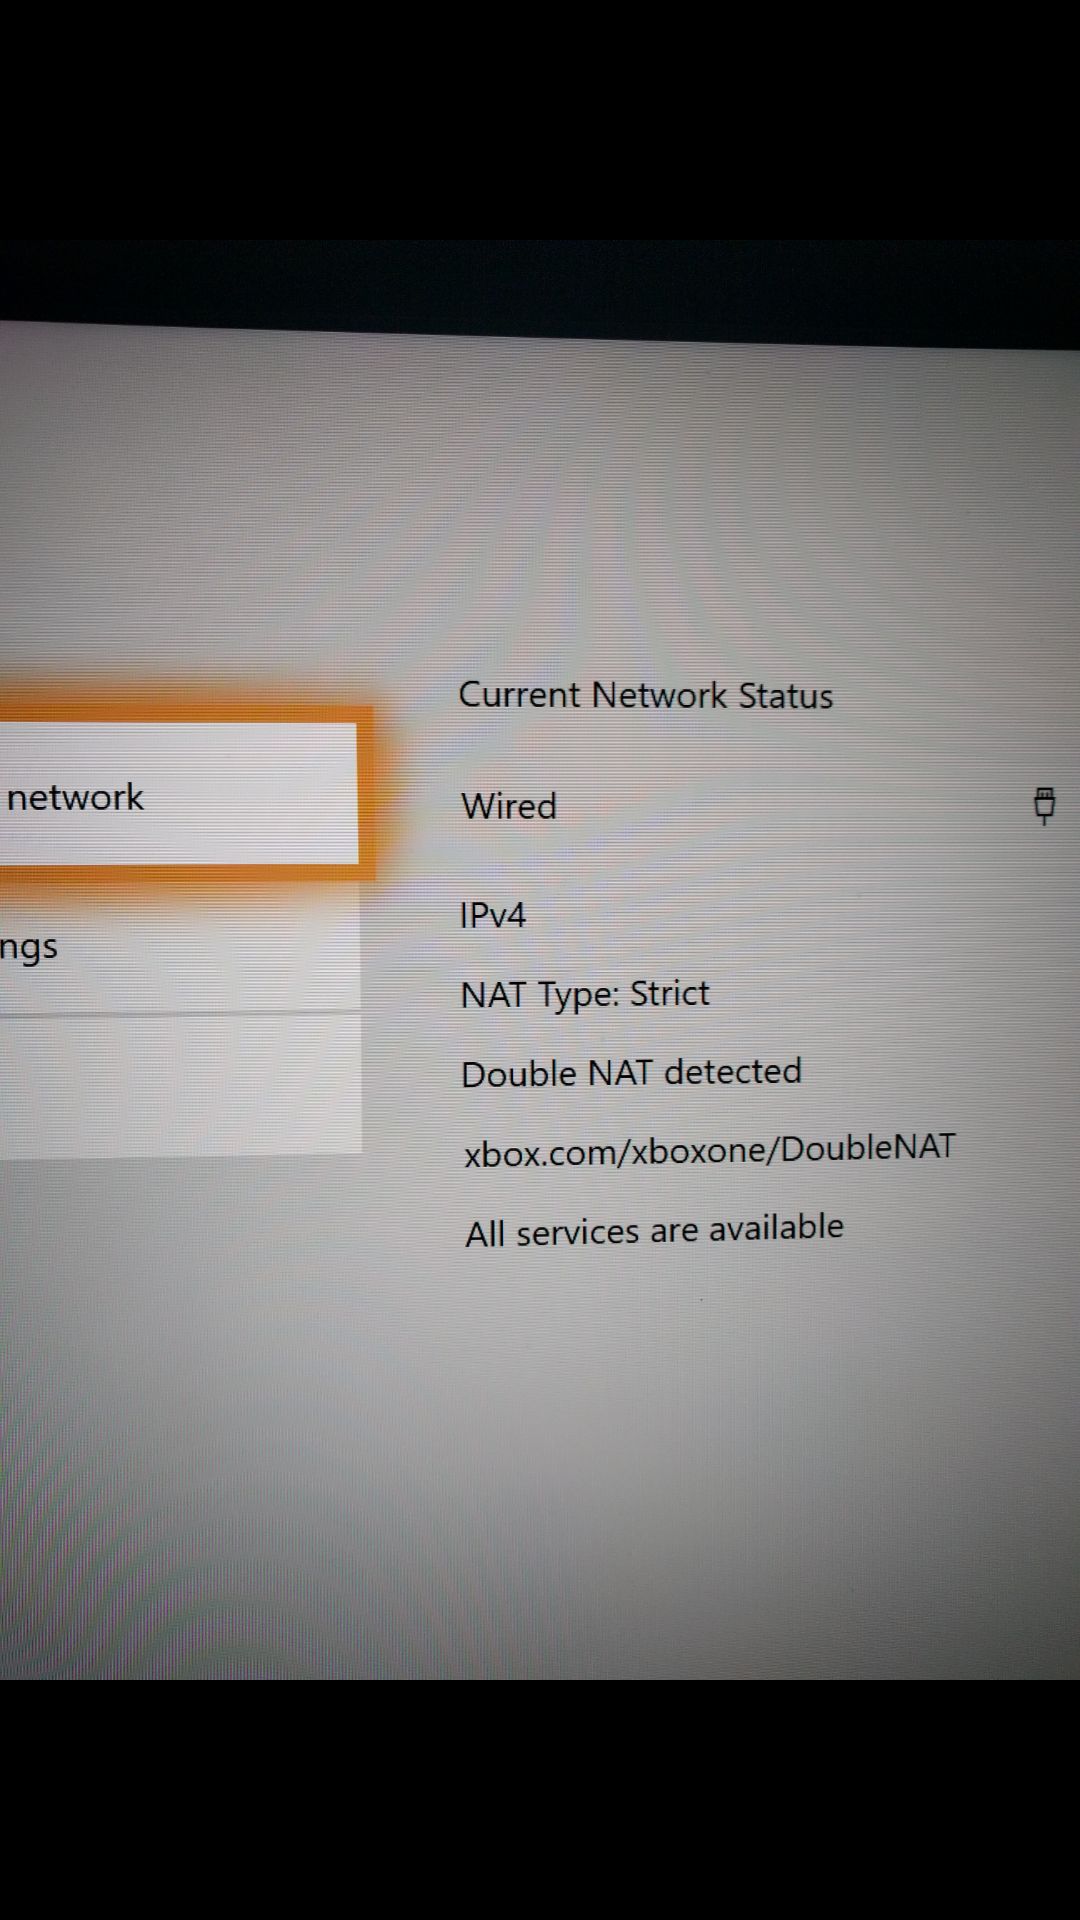The image size is (1080, 1920).
Task: Click the word 'All' in services line
Action: [x=485, y=1234]
